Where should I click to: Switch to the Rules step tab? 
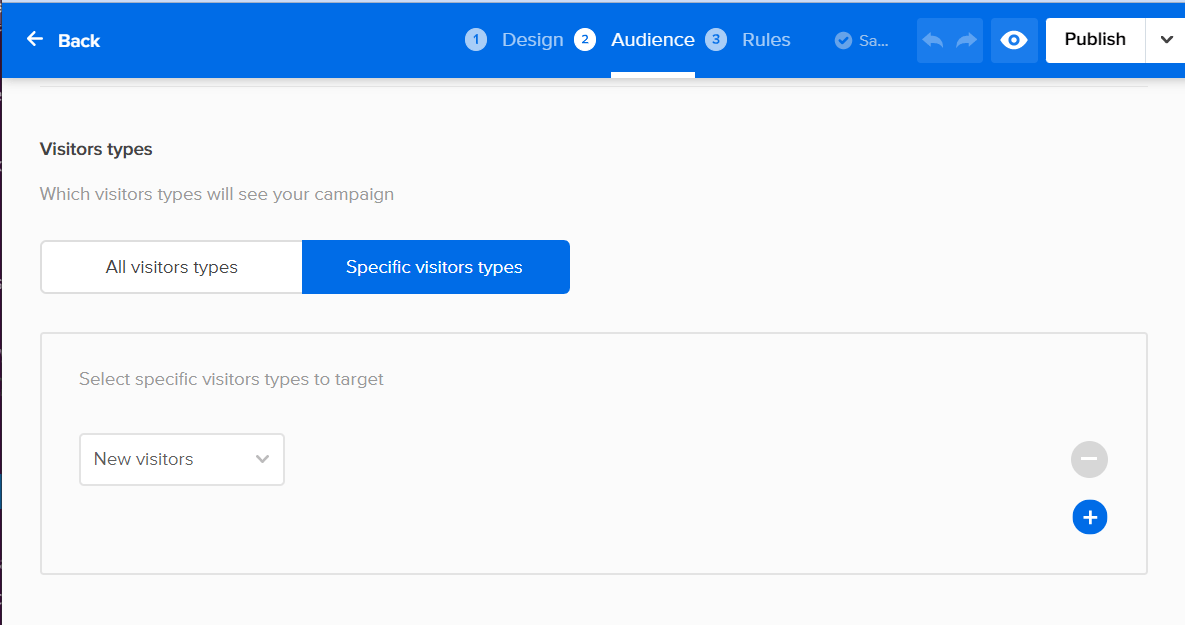(766, 40)
